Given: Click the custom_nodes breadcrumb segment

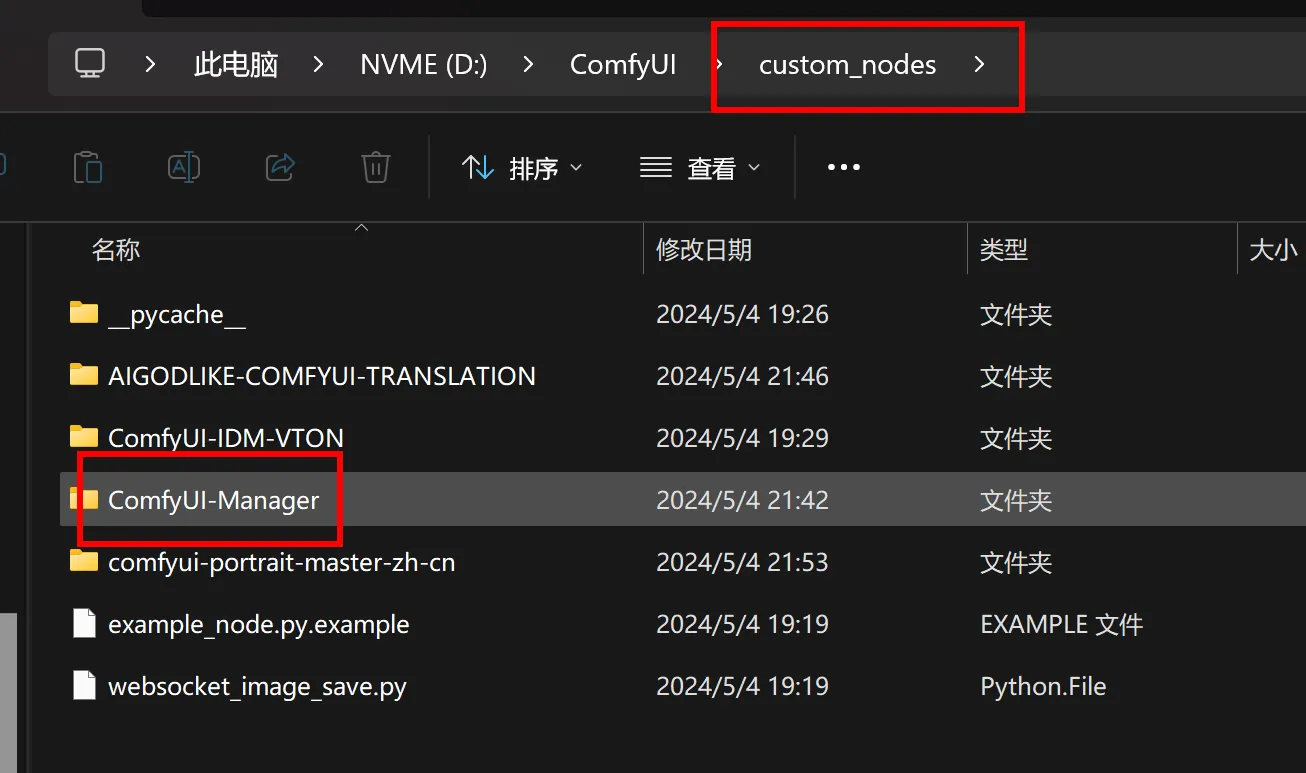Looking at the screenshot, I should 847,65.
